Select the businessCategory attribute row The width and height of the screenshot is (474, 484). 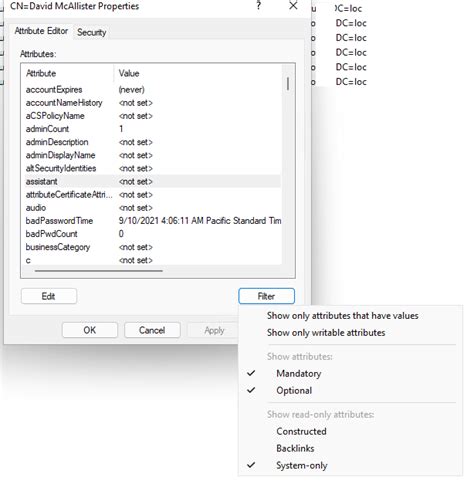click(153, 247)
